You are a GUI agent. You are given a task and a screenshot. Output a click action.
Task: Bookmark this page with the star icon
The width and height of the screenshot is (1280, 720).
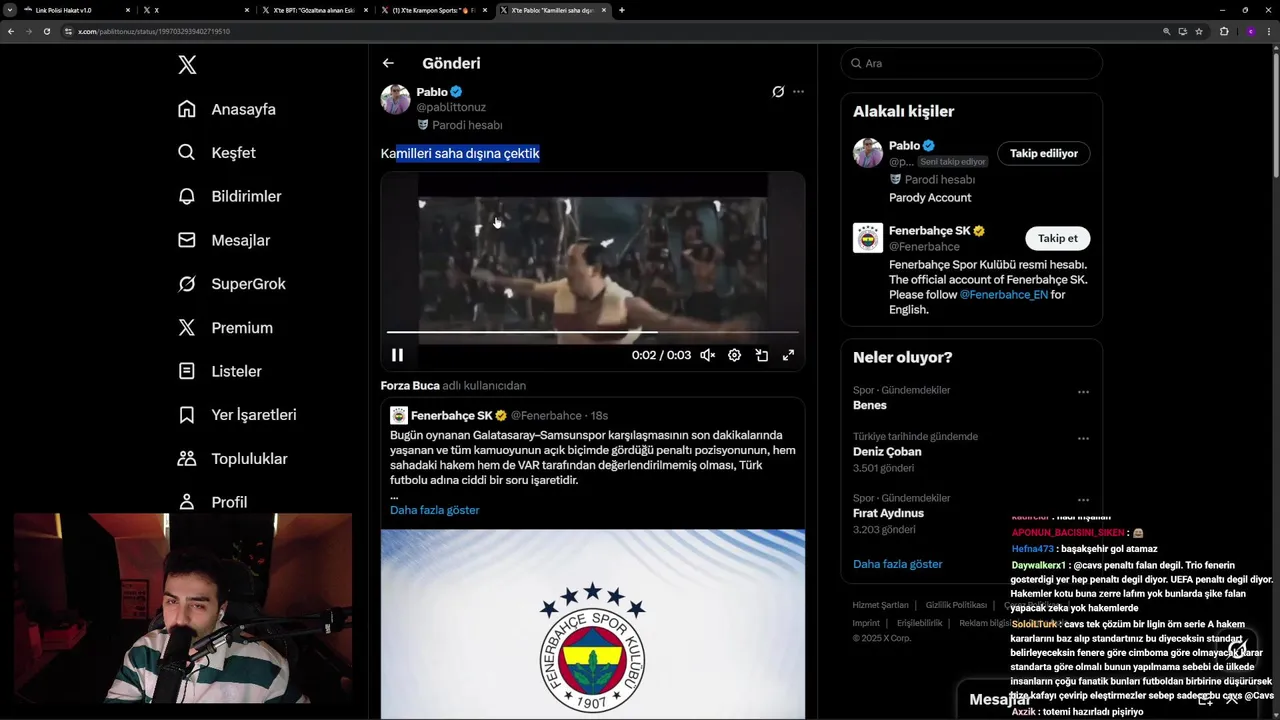click(1199, 31)
